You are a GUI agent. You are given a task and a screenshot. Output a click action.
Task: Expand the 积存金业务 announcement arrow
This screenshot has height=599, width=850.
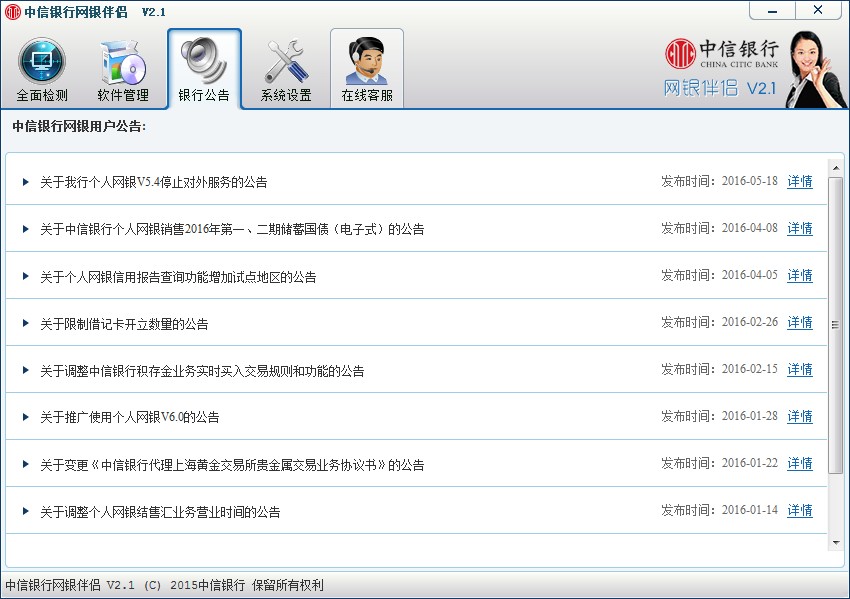pos(25,371)
